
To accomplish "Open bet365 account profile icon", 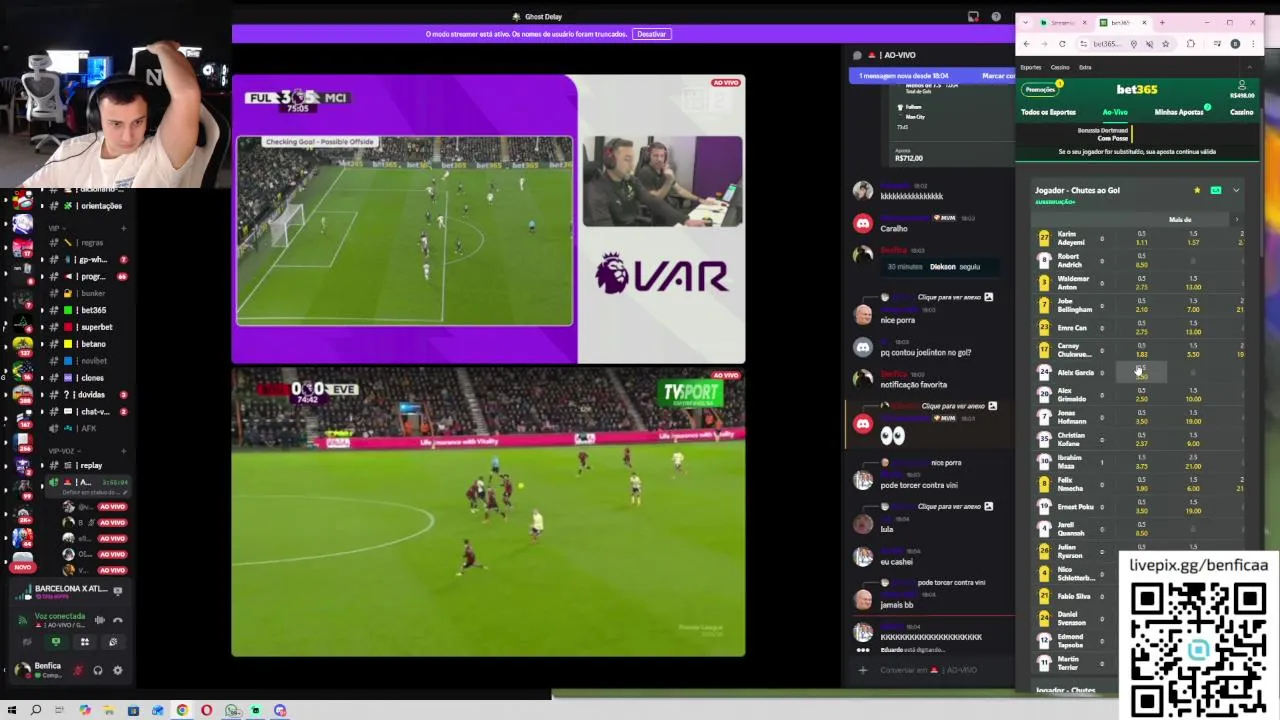I will point(1242,85).
